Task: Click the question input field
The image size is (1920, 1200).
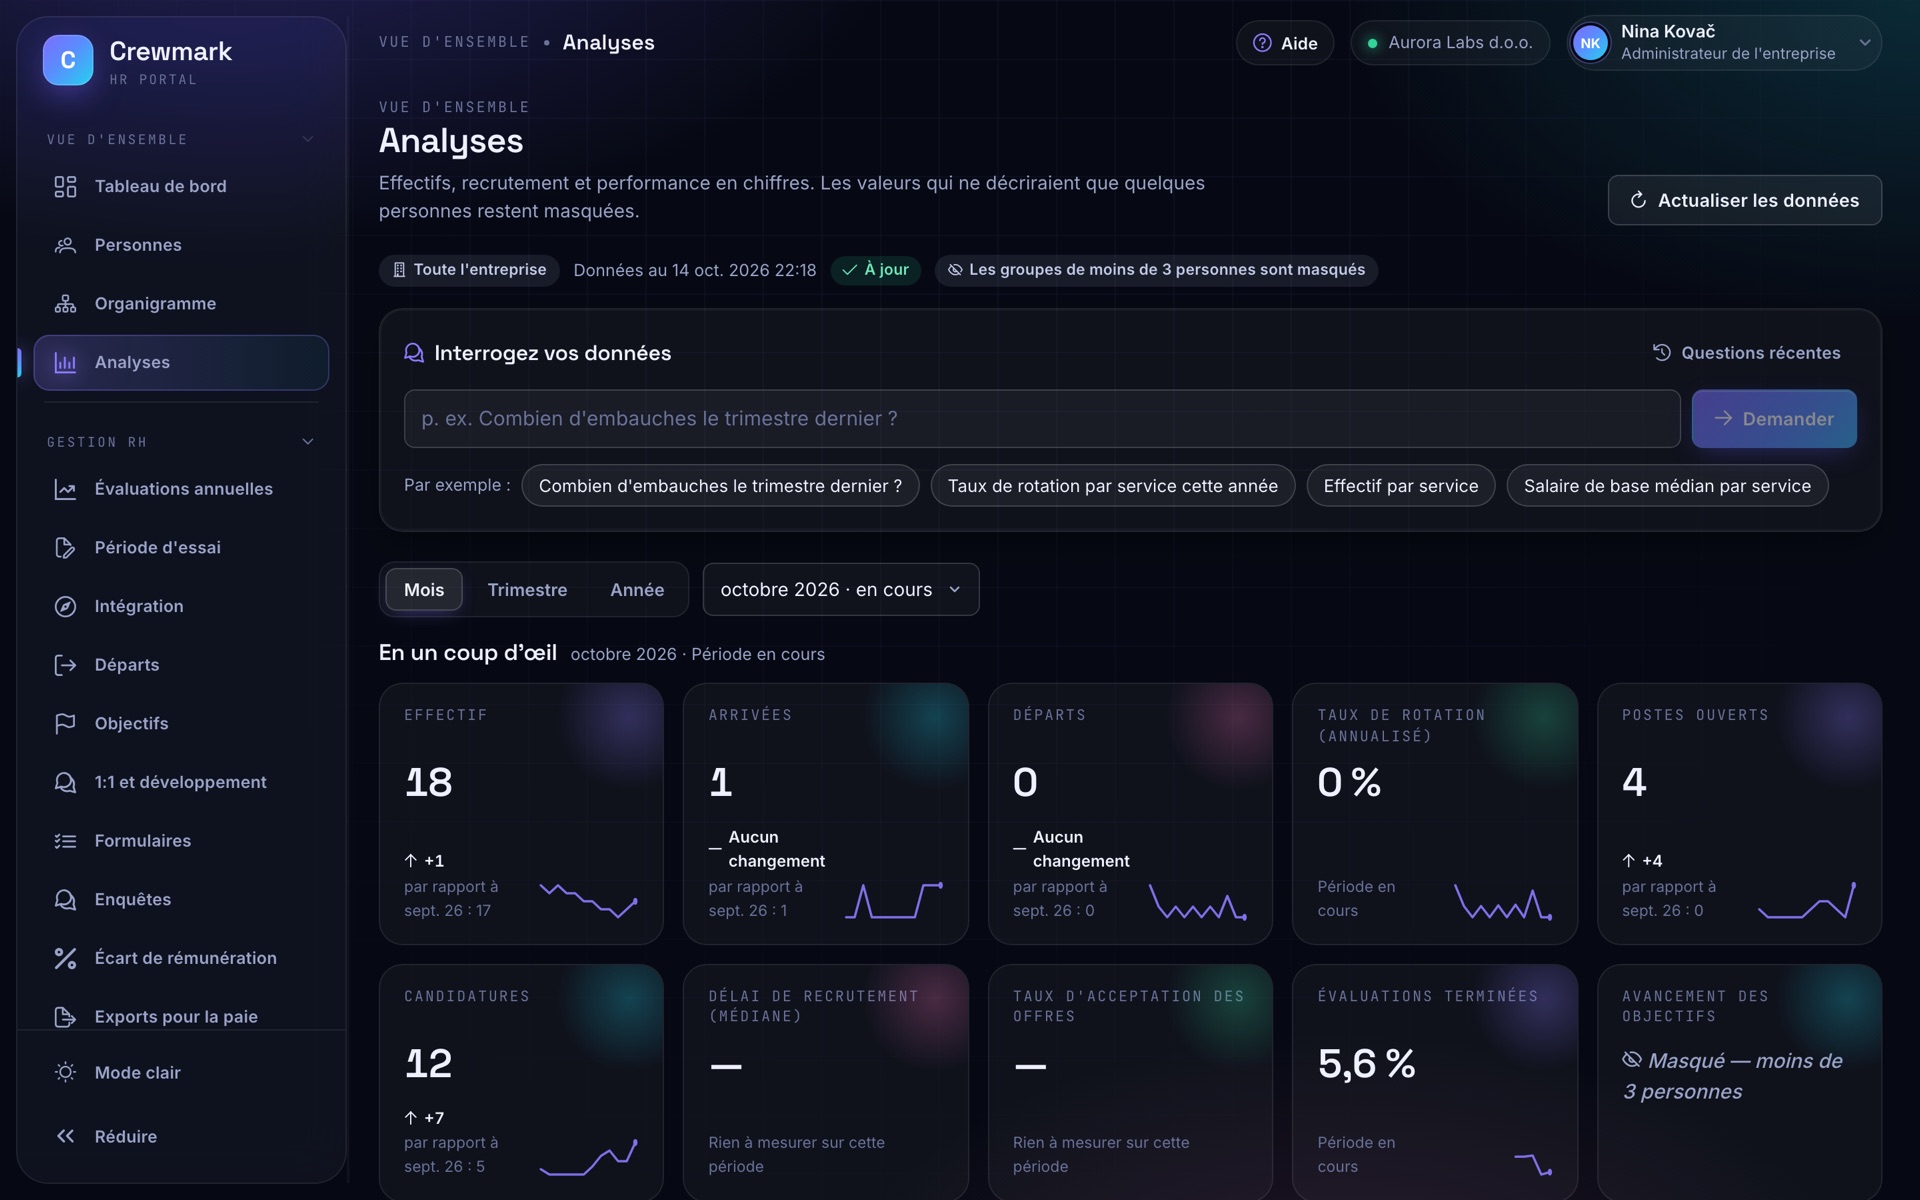Action: 1042,419
